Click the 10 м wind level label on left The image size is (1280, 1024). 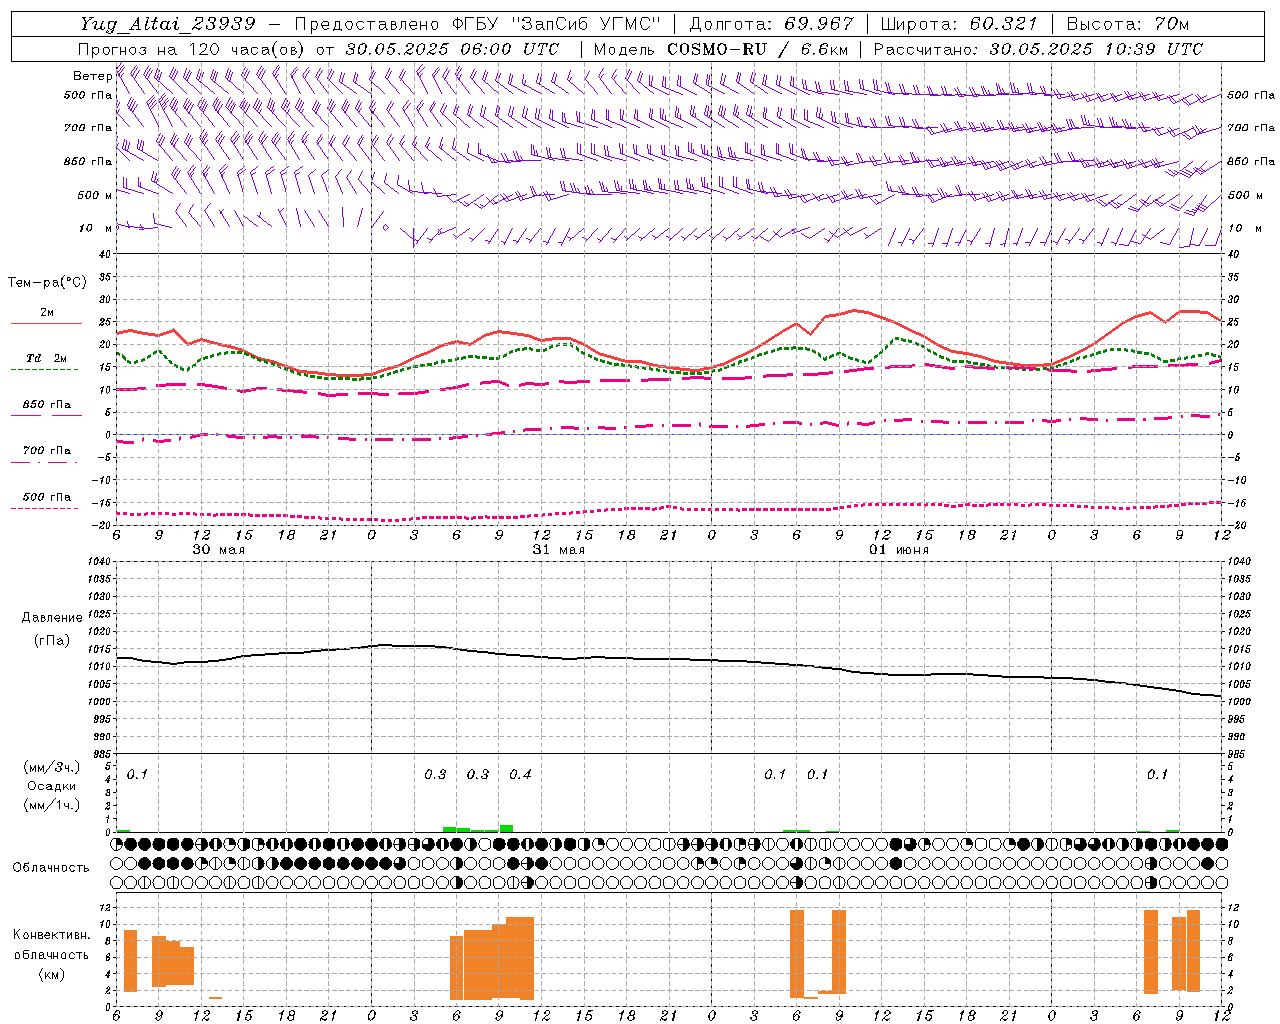[95, 228]
